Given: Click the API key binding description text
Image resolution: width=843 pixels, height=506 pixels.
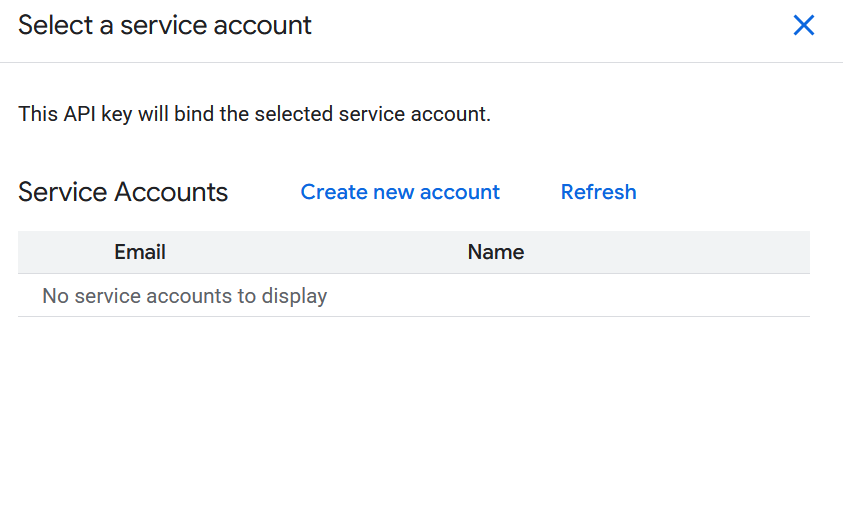Looking at the screenshot, I should (x=254, y=114).
